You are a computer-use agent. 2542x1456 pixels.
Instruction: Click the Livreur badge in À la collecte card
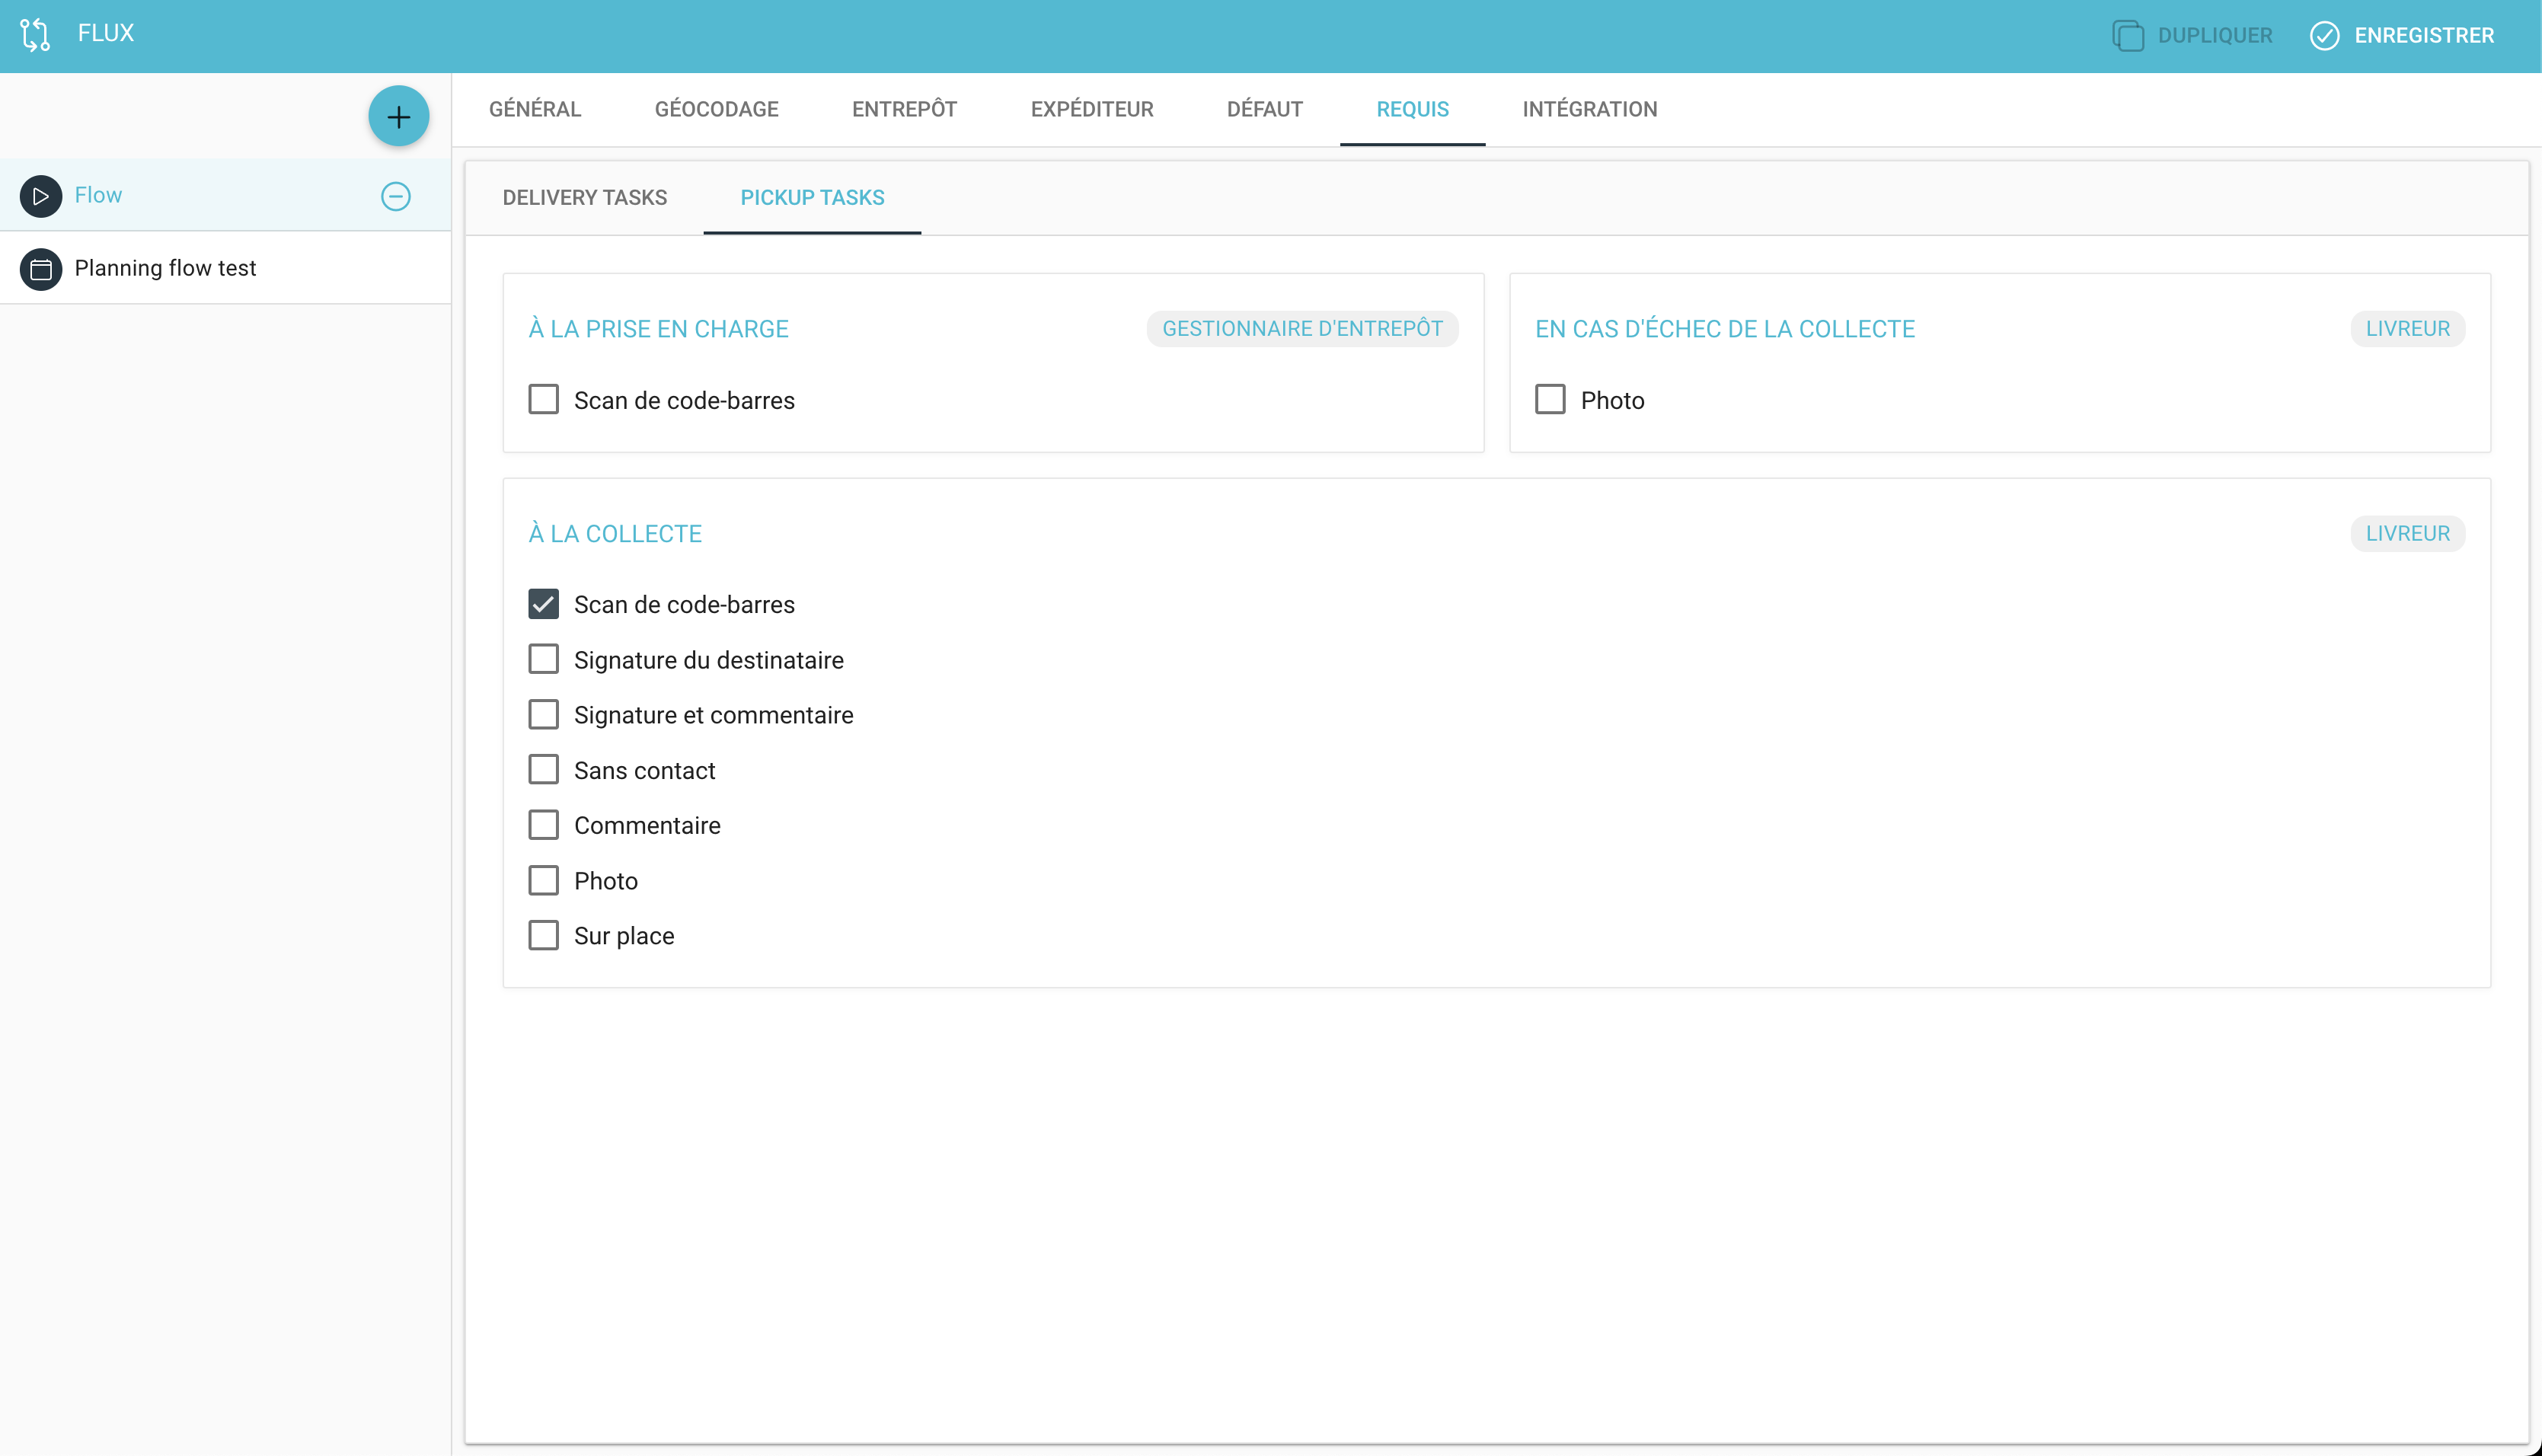(2407, 533)
